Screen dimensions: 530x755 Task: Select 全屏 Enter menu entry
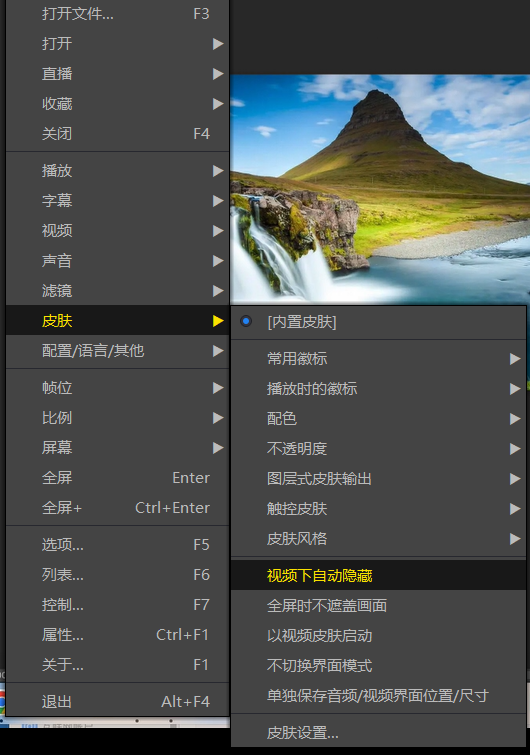click(x=117, y=478)
